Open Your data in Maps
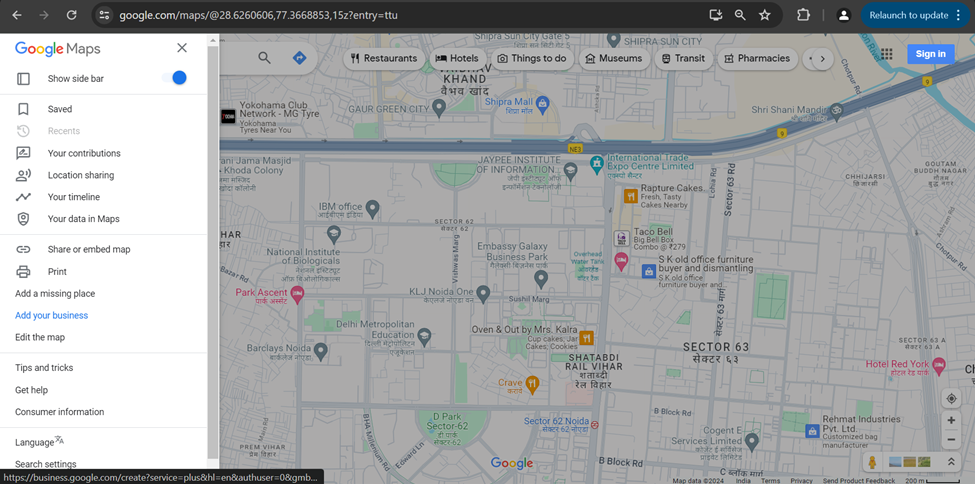Image resolution: width=975 pixels, height=484 pixels. pyautogui.click(x=83, y=219)
